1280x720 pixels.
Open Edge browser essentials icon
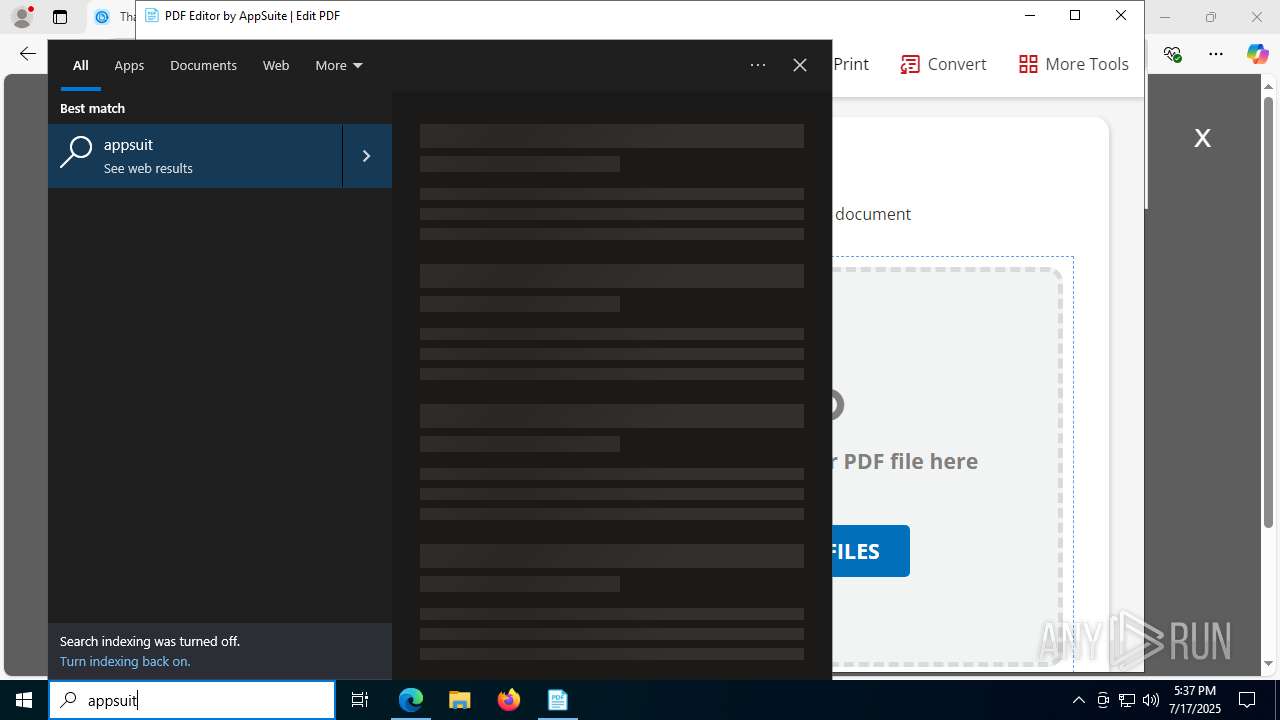point(1173,54)
